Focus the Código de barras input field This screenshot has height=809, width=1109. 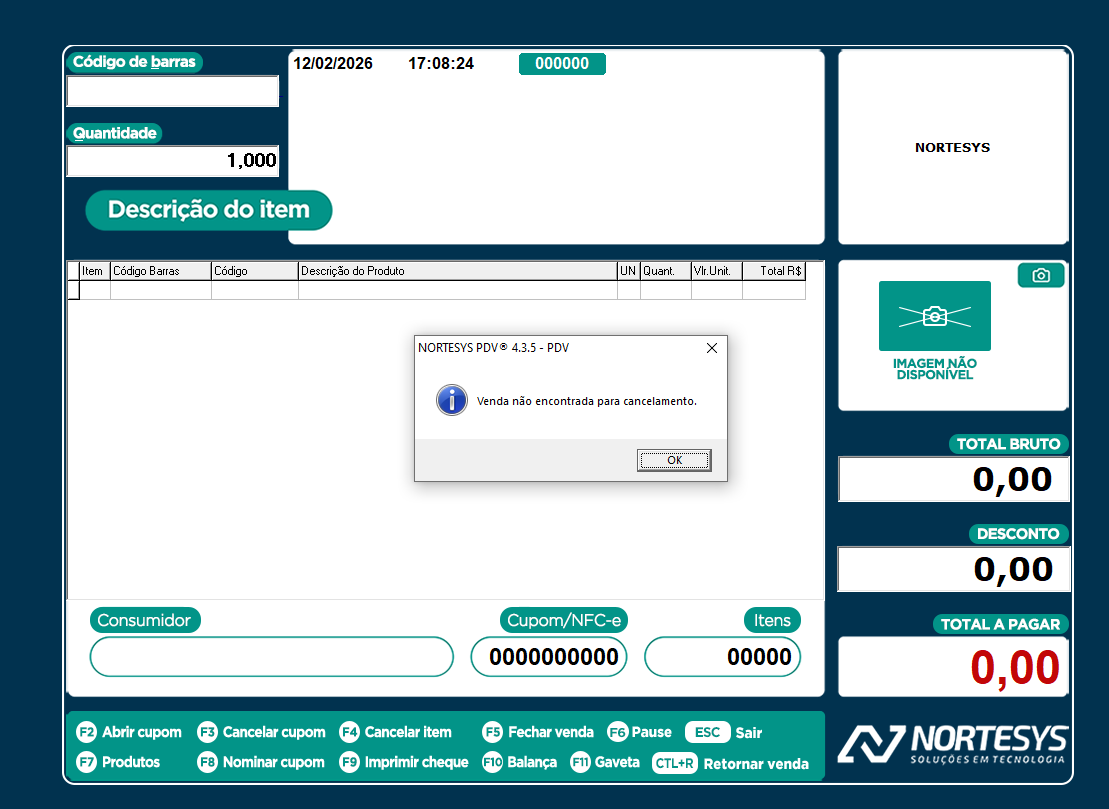[172, 91]
